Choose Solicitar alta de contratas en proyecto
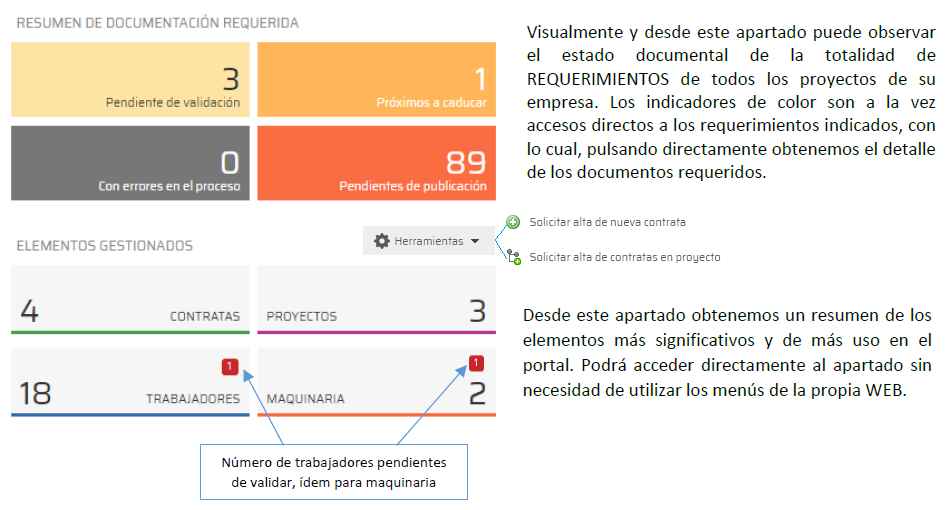950x510 pixels. [624, 257]
